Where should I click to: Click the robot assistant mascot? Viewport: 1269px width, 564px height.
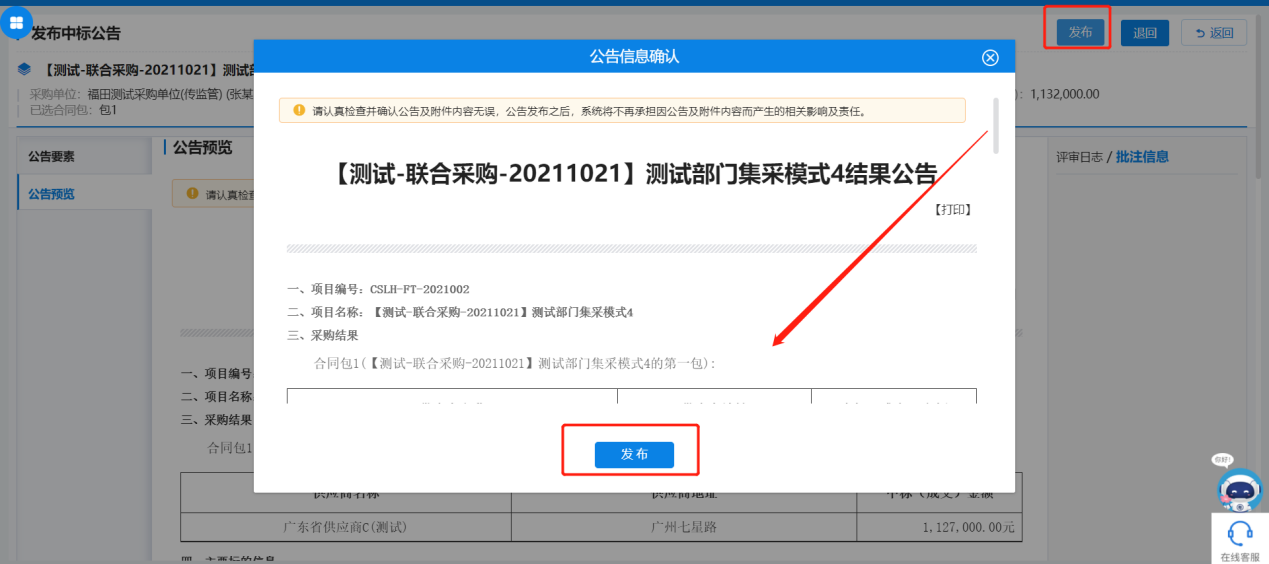pos(1240,490)
